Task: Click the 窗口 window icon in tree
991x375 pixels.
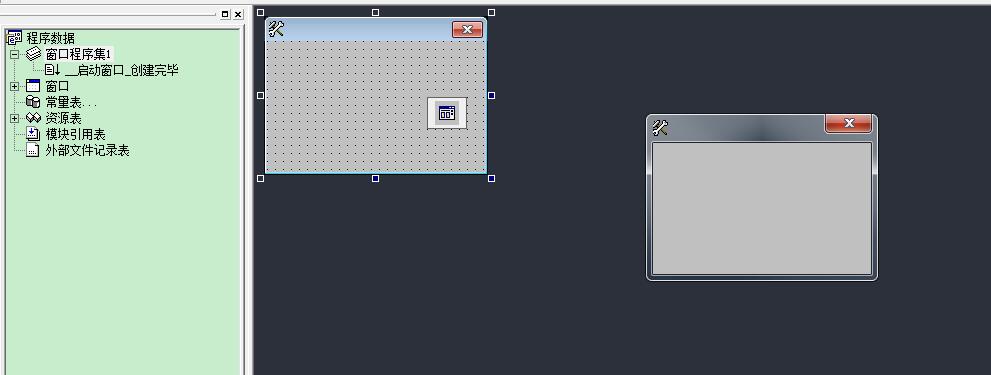Action: pyautogui.click(x=33, y=86)
